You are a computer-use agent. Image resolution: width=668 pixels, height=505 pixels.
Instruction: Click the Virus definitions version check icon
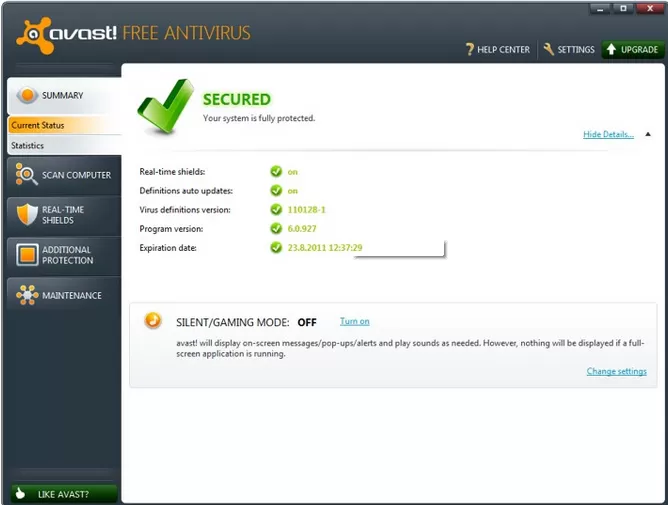point(276,209)
